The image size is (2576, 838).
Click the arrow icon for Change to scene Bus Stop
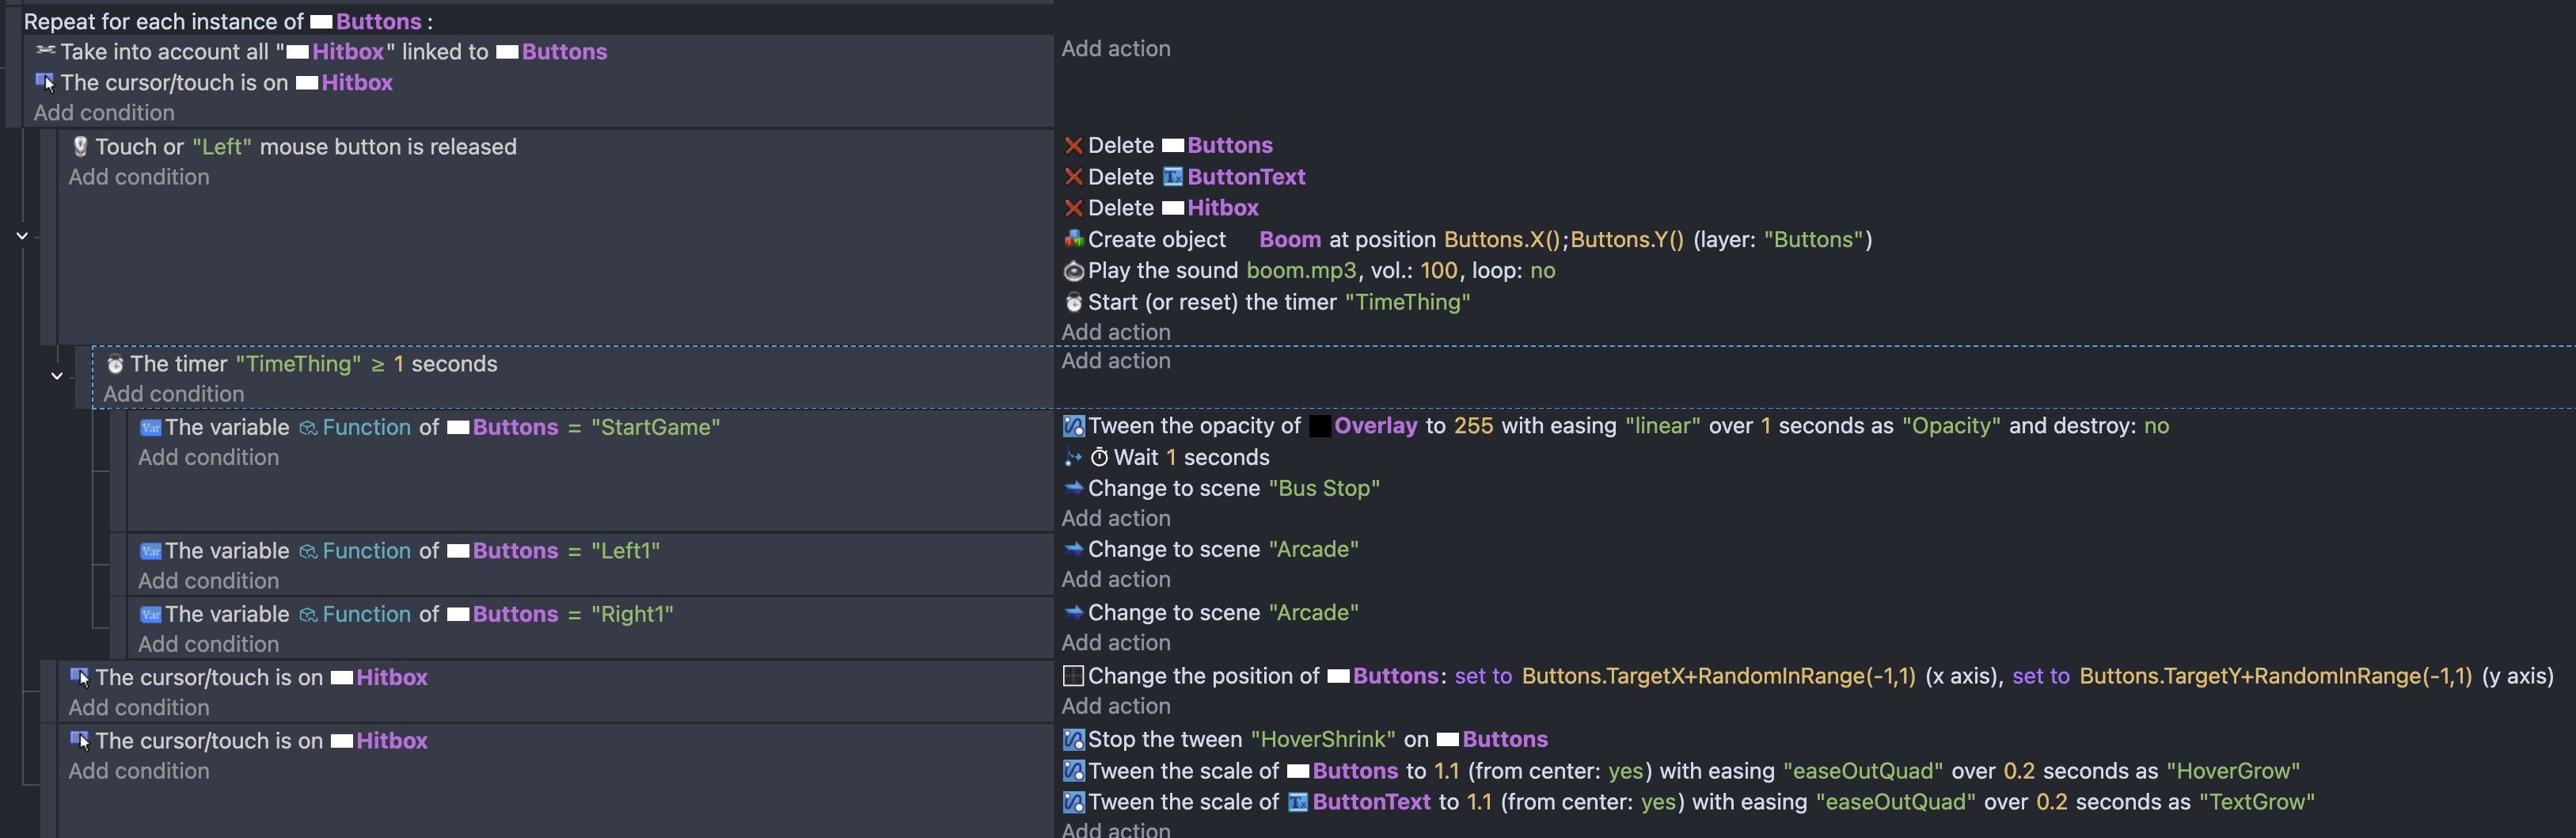tap(1073, 488)
